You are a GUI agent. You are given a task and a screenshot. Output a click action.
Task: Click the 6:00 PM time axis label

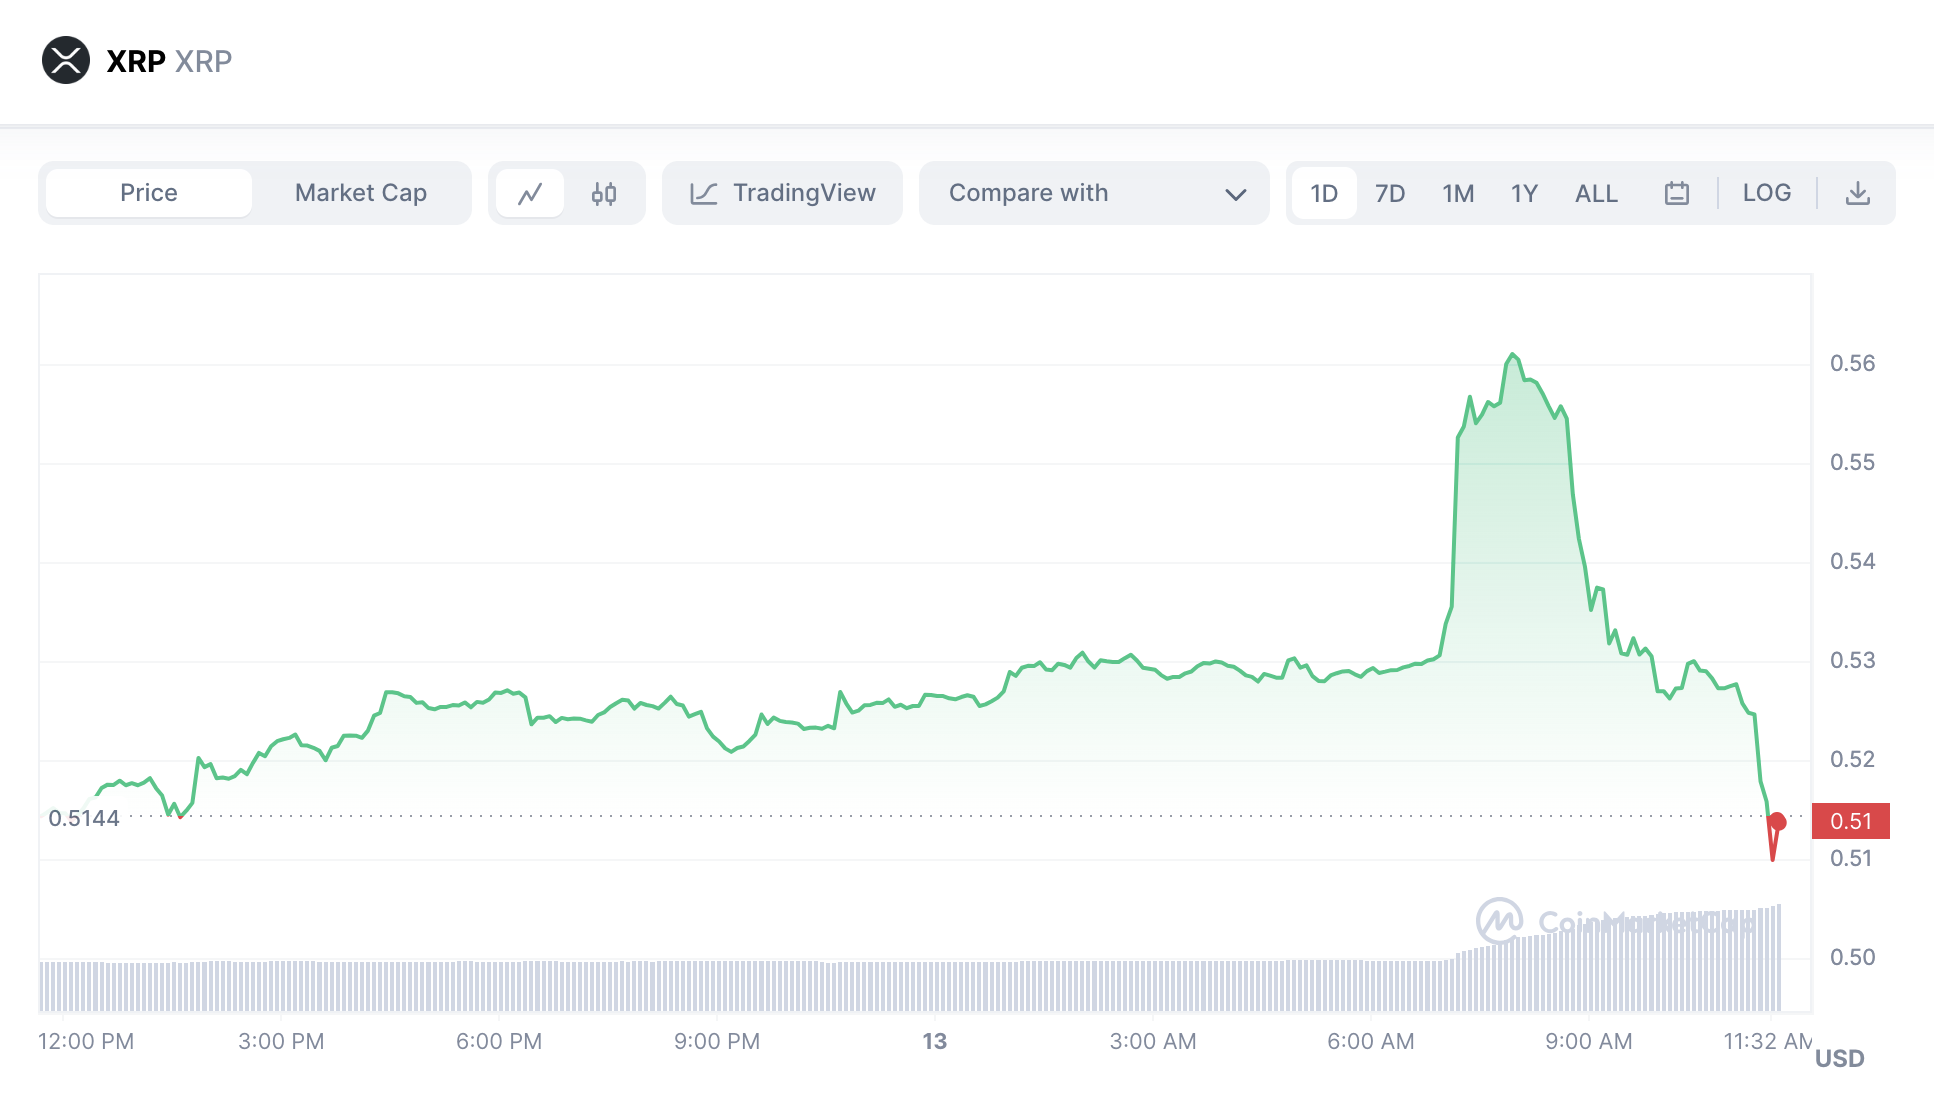[x=499, y=1041]
